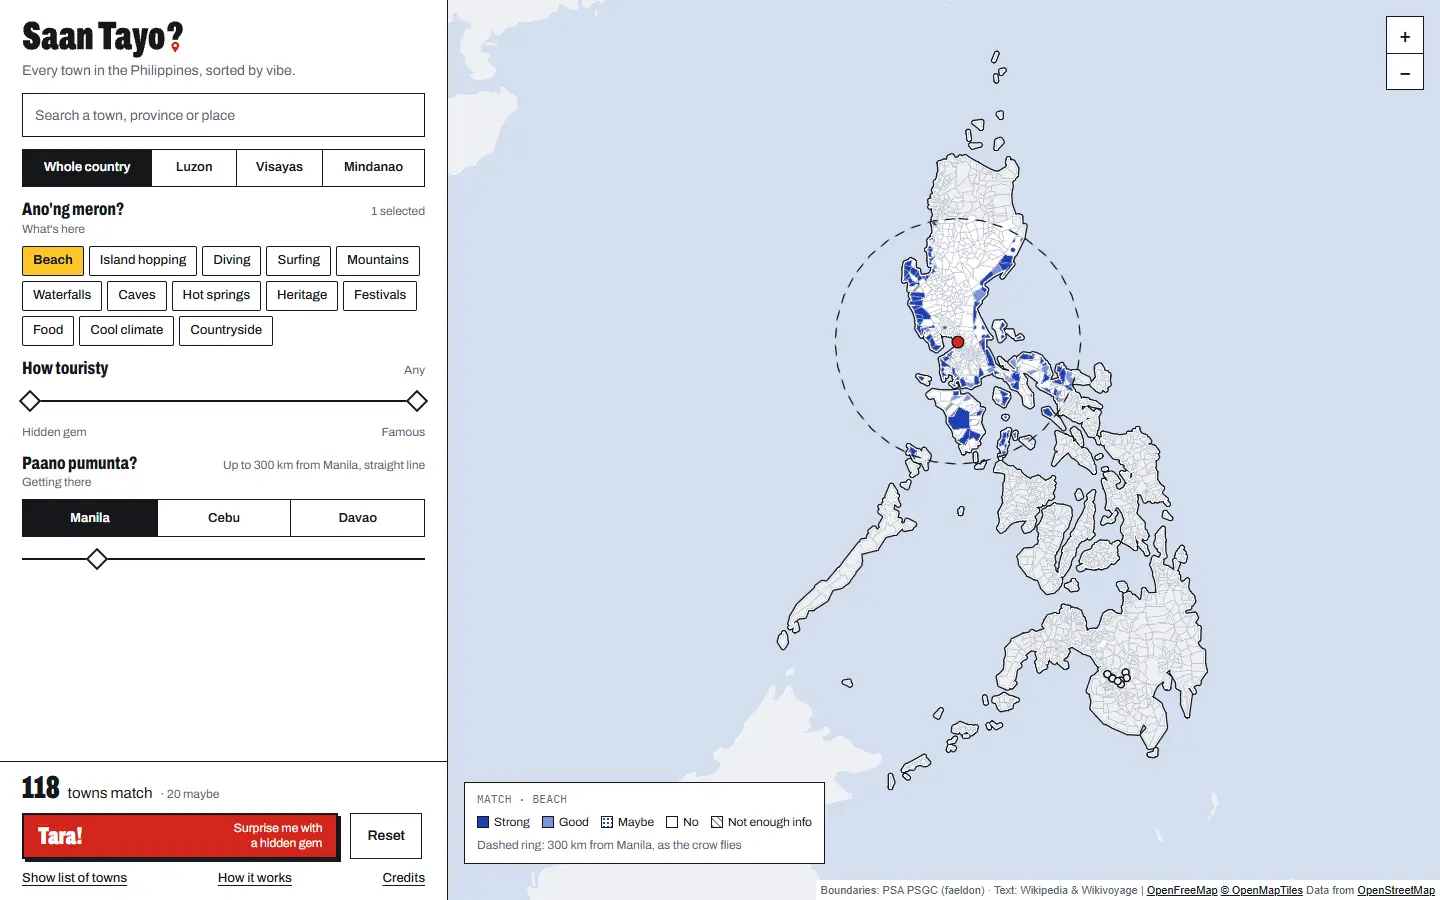Focus the town search field

223,115
